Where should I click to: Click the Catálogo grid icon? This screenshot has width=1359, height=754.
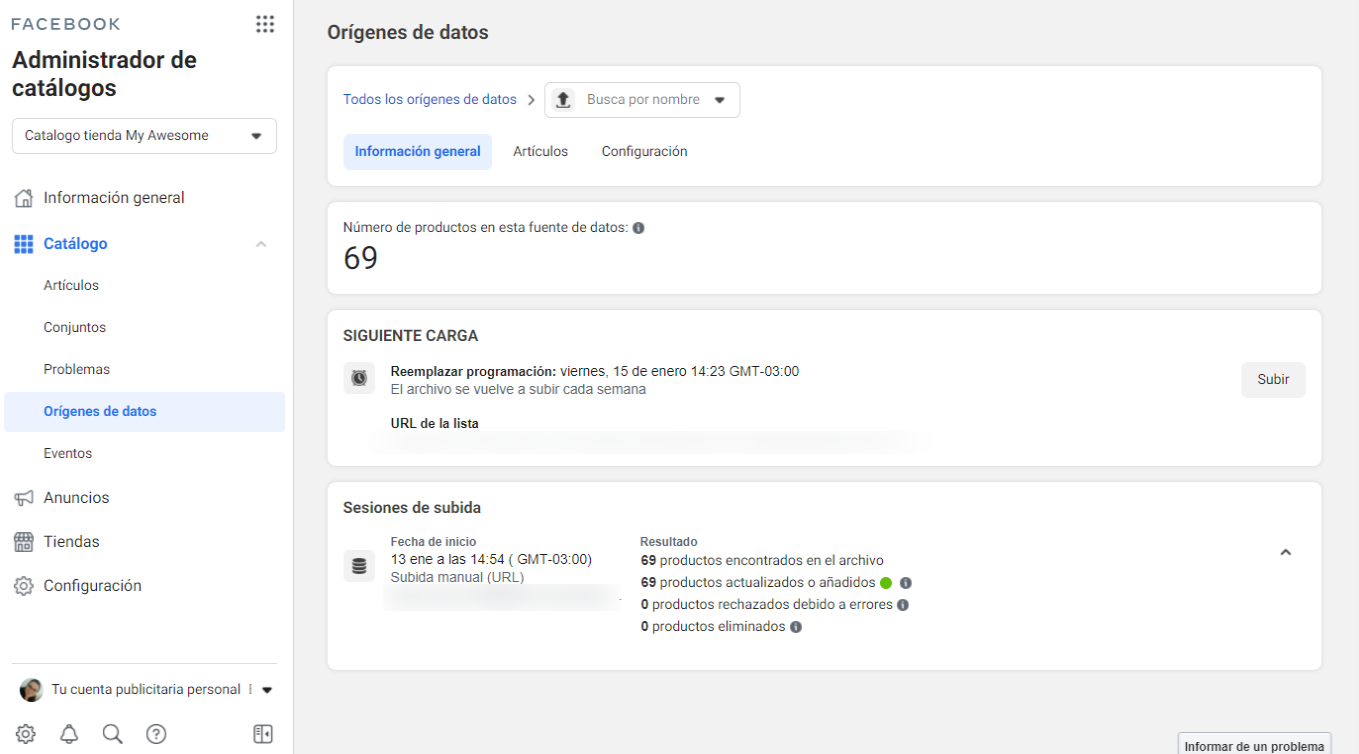[x=24, y=244]
